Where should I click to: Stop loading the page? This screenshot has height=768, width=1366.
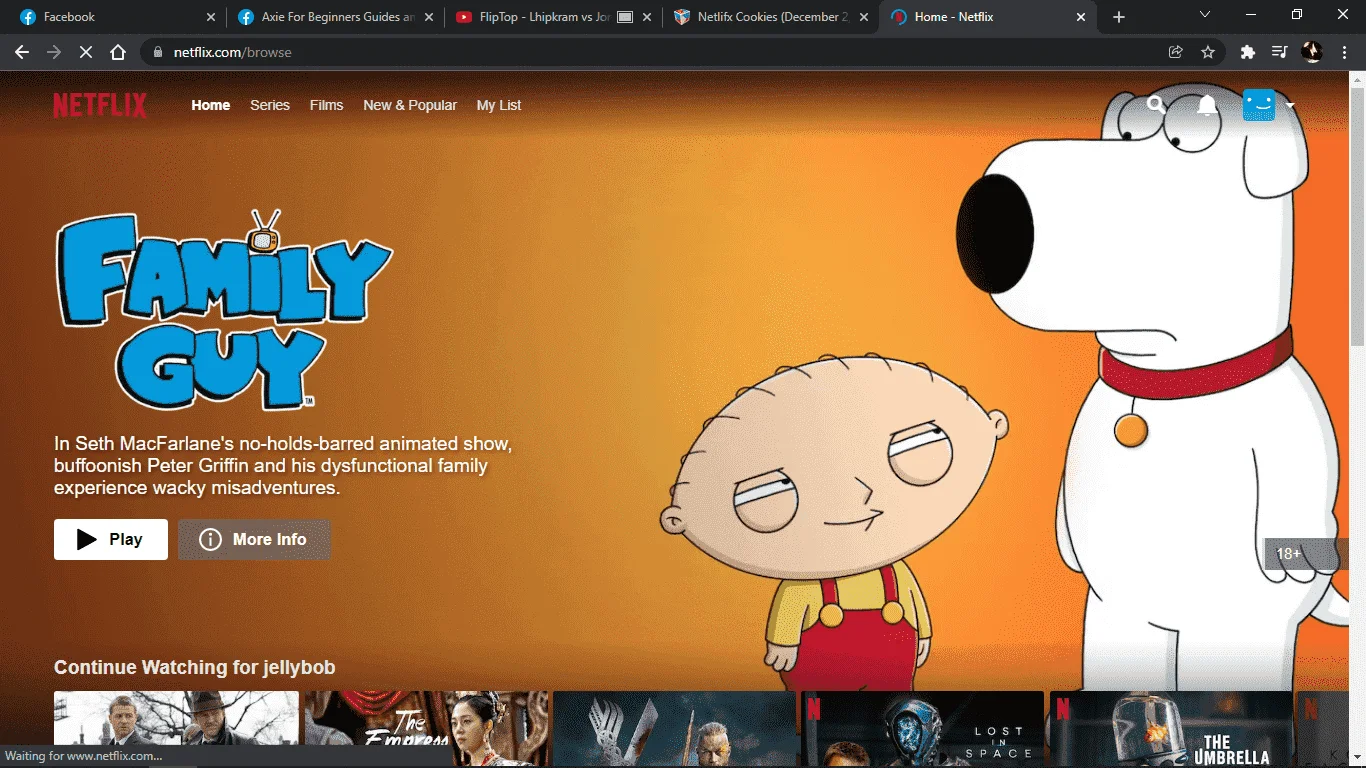click(86, 52)
